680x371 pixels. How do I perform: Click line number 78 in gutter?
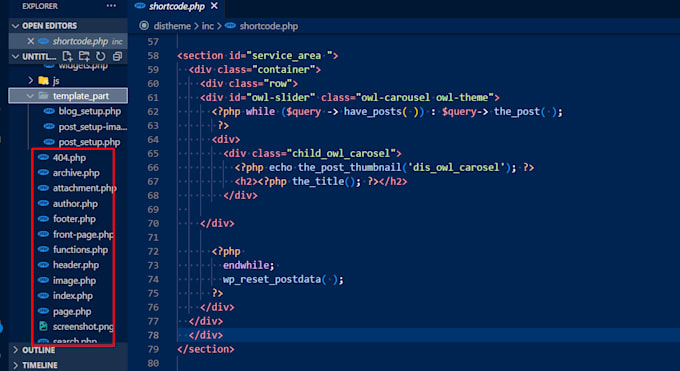pos(153,335)
